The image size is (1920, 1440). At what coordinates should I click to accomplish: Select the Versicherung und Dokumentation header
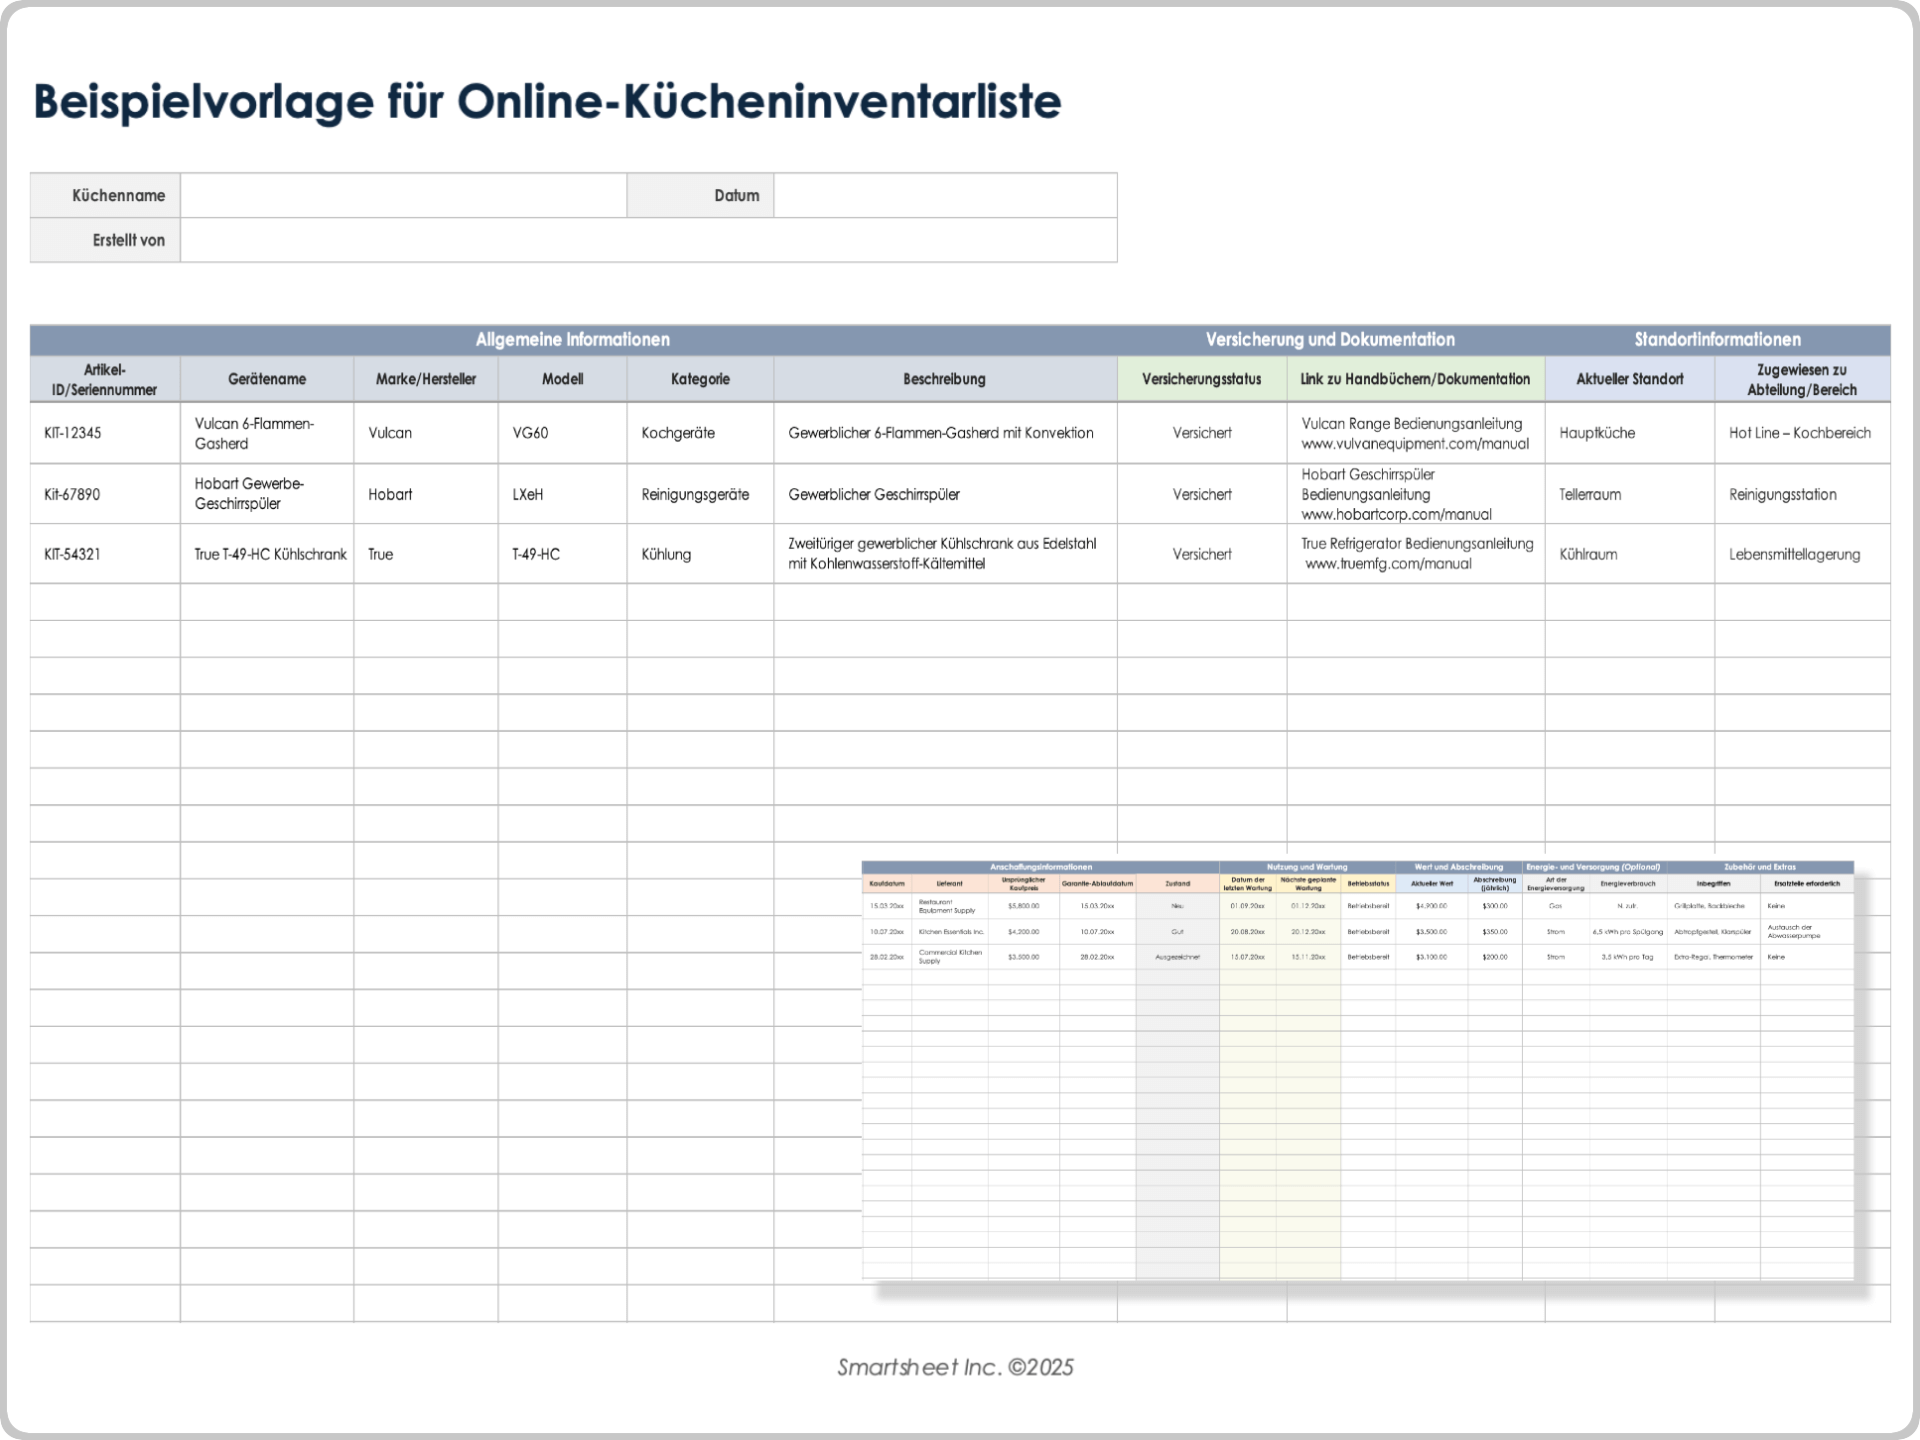point(1330,340)
